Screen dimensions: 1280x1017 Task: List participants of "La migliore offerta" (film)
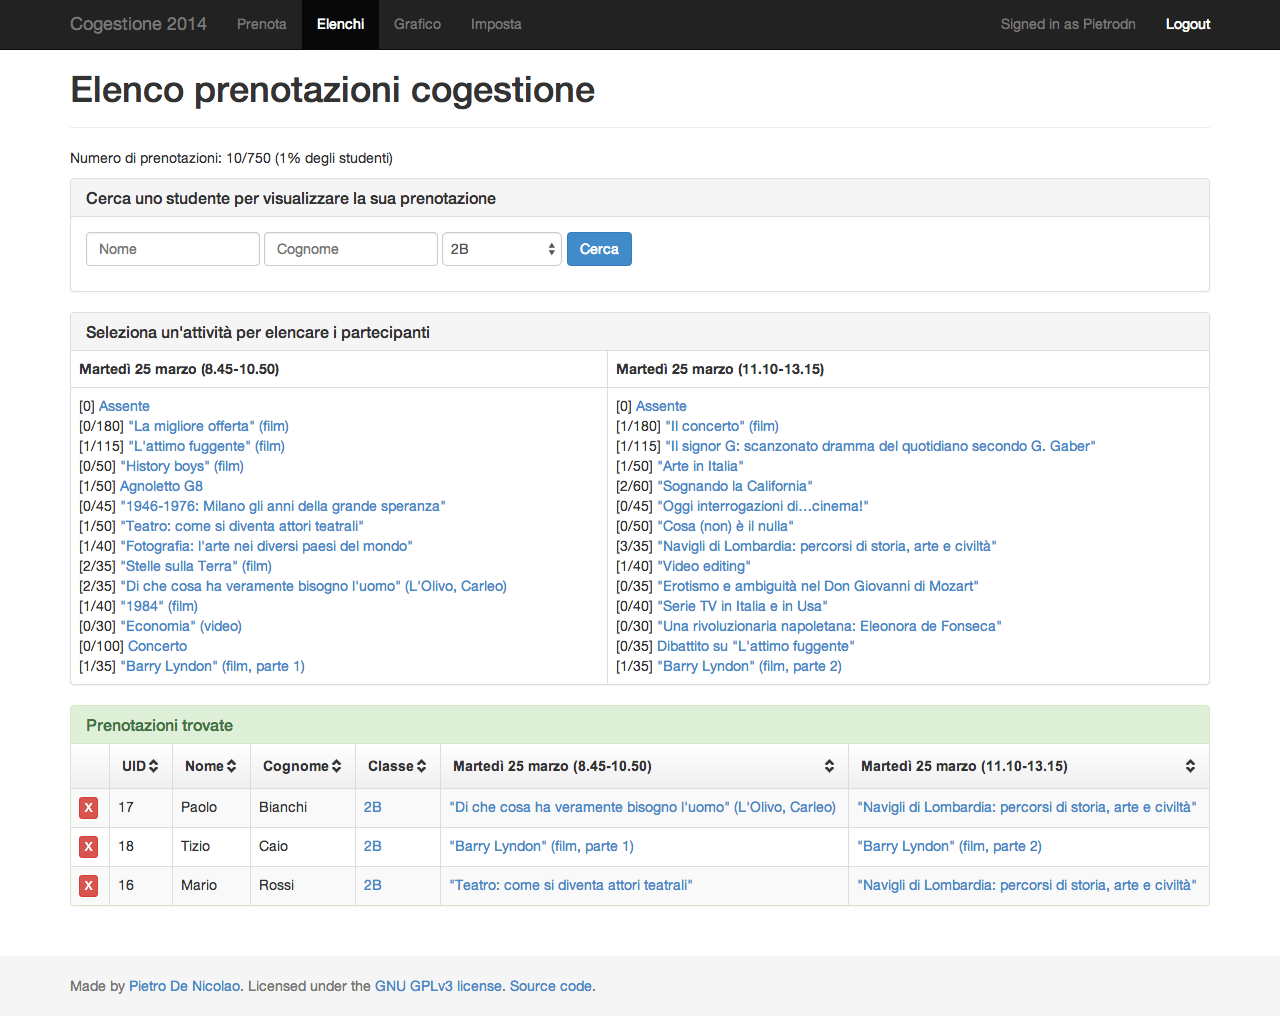pyautogui.click(x=208, y=426)
